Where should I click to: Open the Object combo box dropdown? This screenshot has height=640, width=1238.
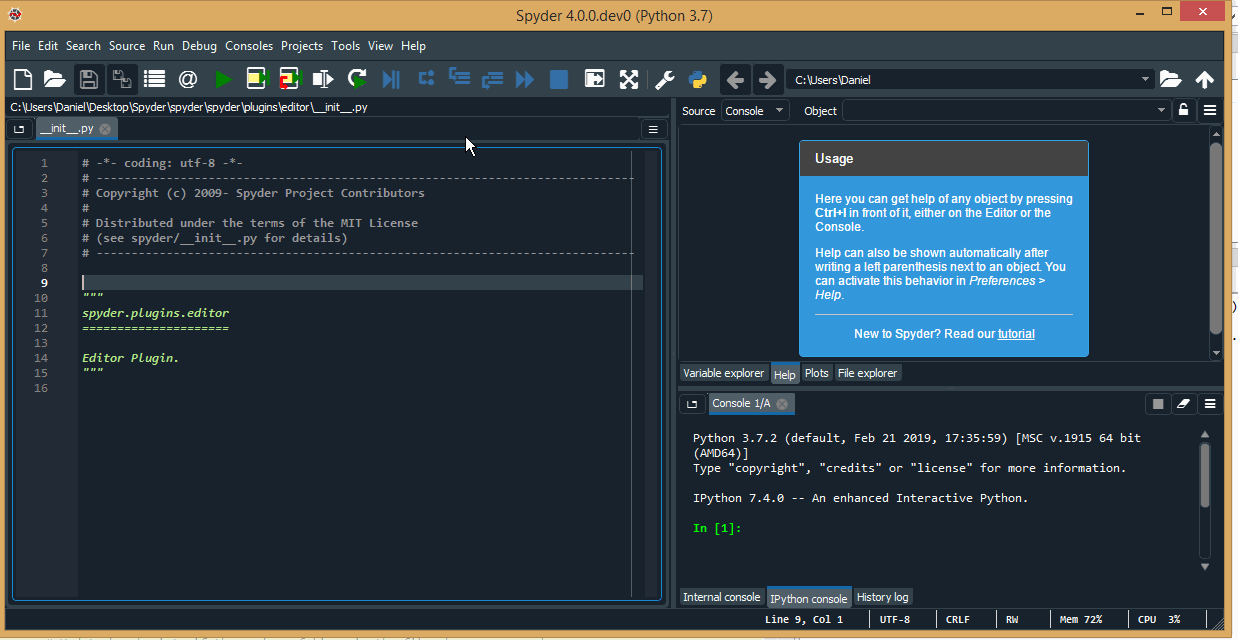(1160, 111)
